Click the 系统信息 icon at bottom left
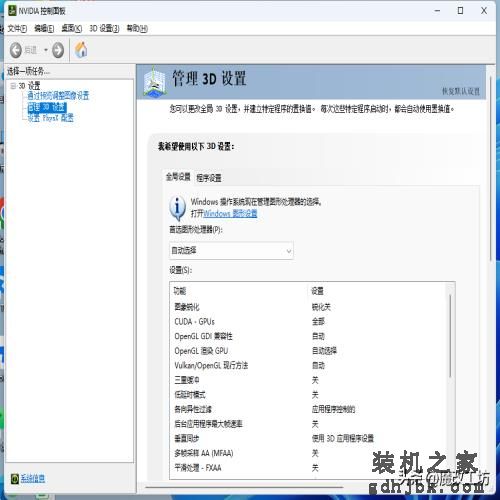500x500 pixels. (14, 479)
